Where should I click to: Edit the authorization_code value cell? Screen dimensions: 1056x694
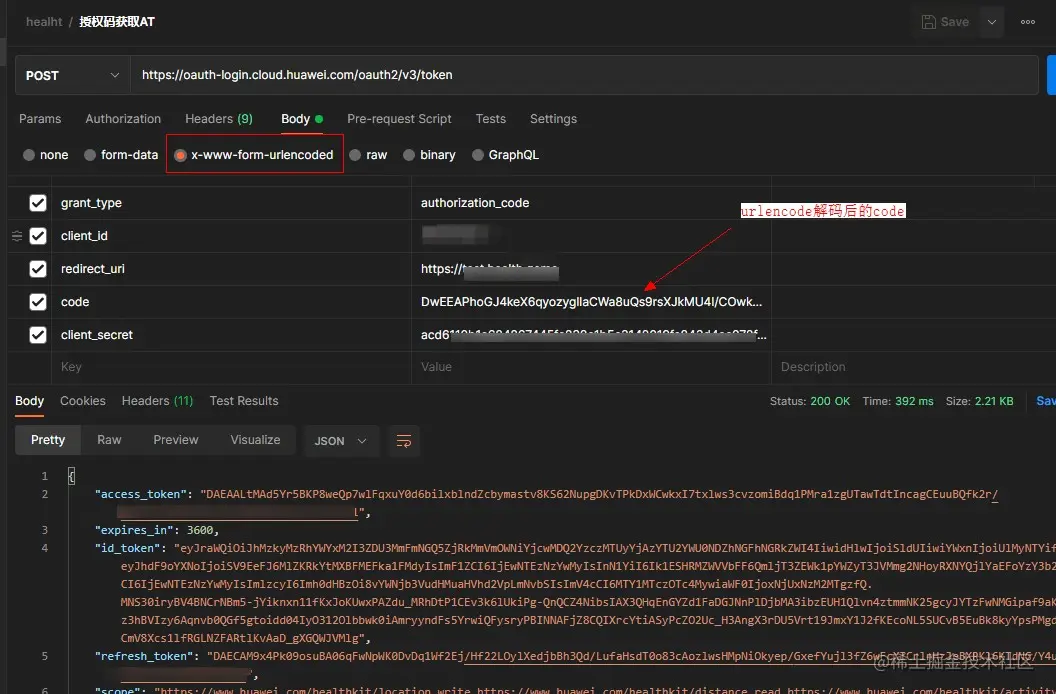coord(591,203)
